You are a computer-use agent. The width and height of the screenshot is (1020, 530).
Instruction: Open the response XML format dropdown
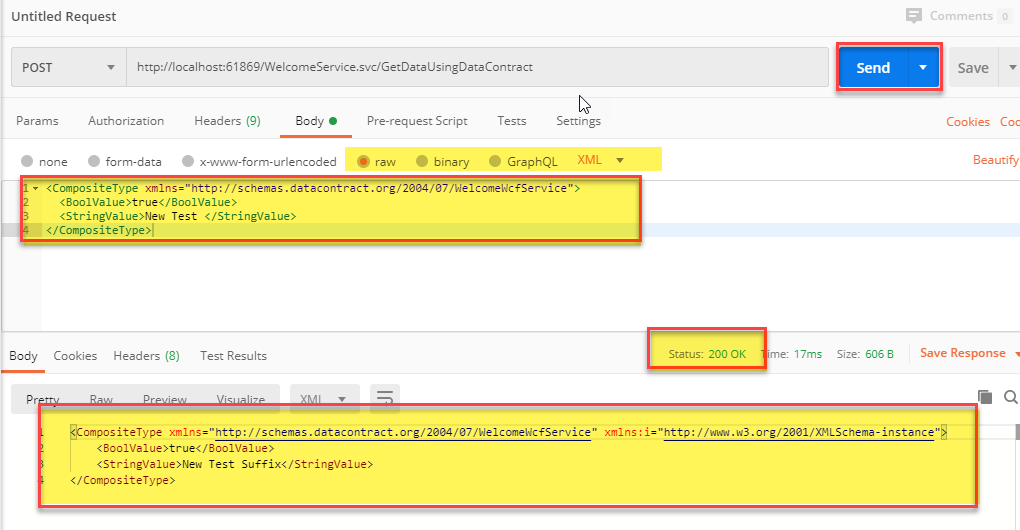click(x=324, y=399)
